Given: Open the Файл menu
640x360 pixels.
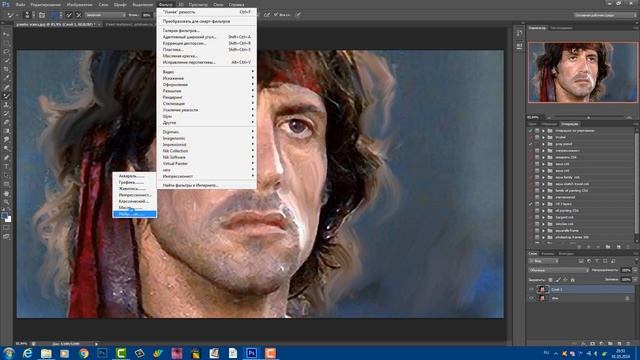Looking at the screenshot, I should point(20,5).
